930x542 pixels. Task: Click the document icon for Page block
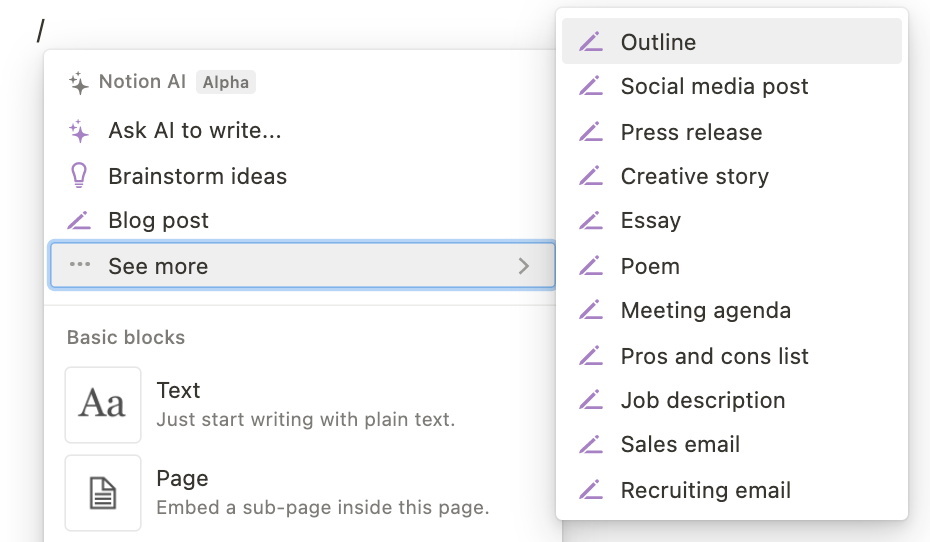coord(103,493)
